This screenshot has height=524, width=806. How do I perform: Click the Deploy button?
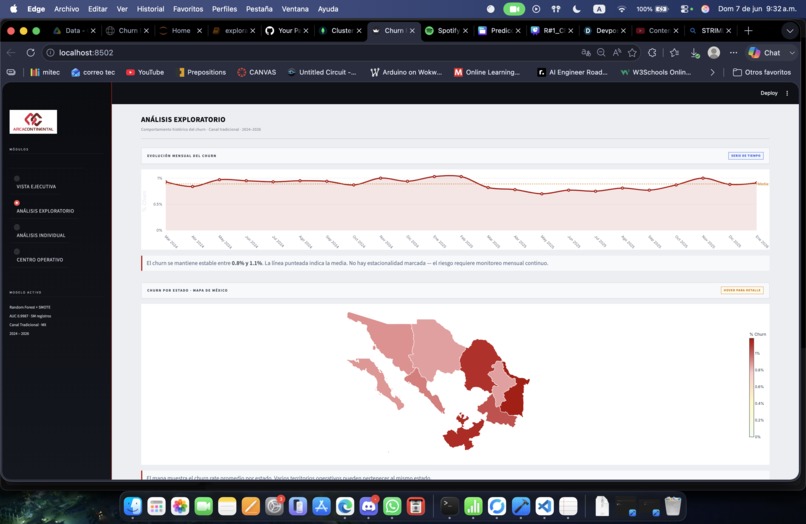769,93
